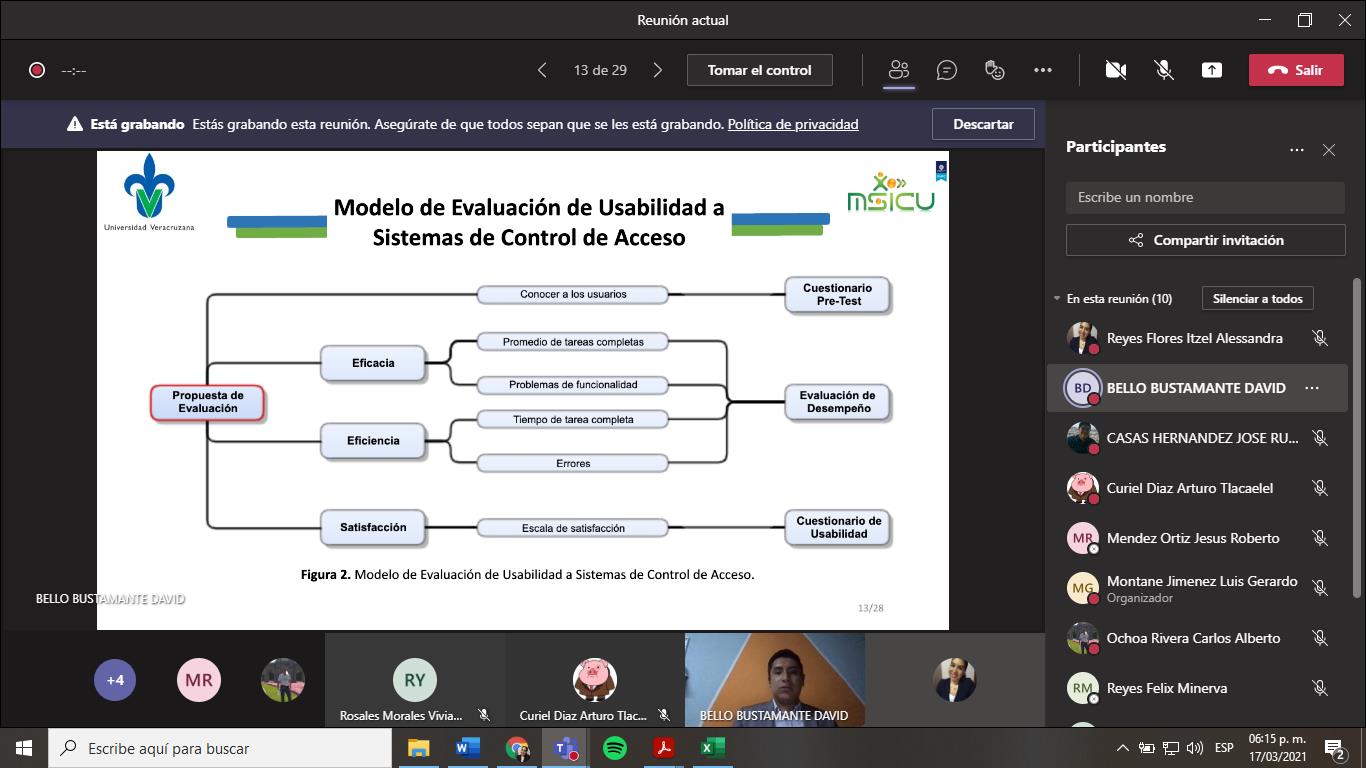The width and height of the screenshot is (1366, 768).
Task: Open Spotify from the taskbar
Action: coord(615,748)
